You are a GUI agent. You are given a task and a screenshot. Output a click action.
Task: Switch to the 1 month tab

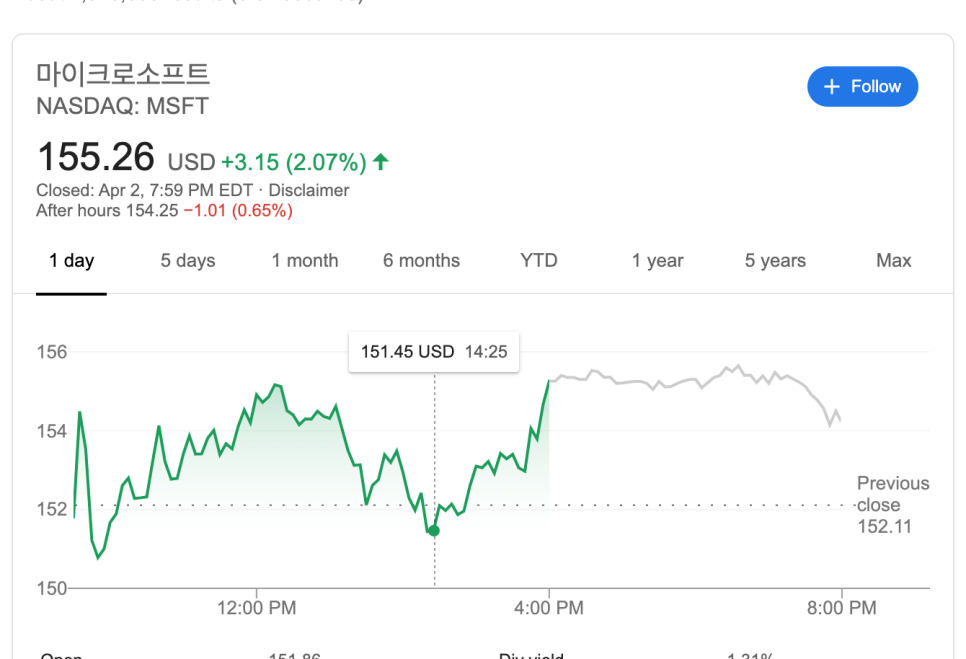(x=305, y=261)
